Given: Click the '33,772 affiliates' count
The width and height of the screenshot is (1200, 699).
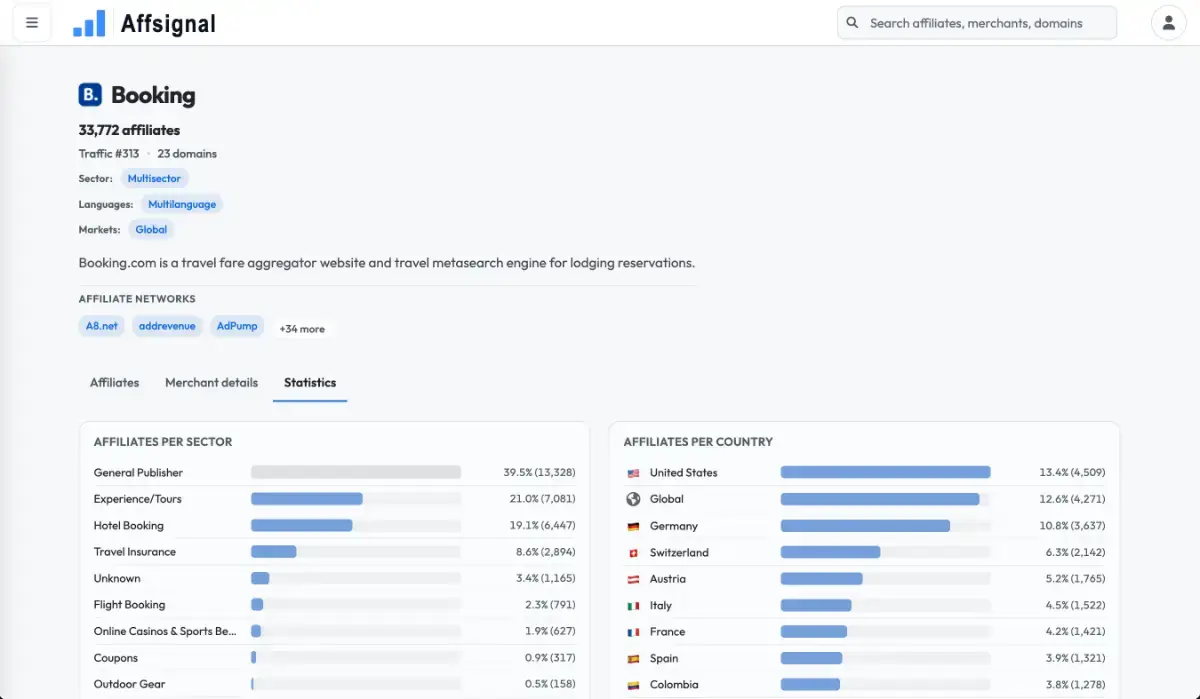Looking at the screenshot, I should point(130,130).
